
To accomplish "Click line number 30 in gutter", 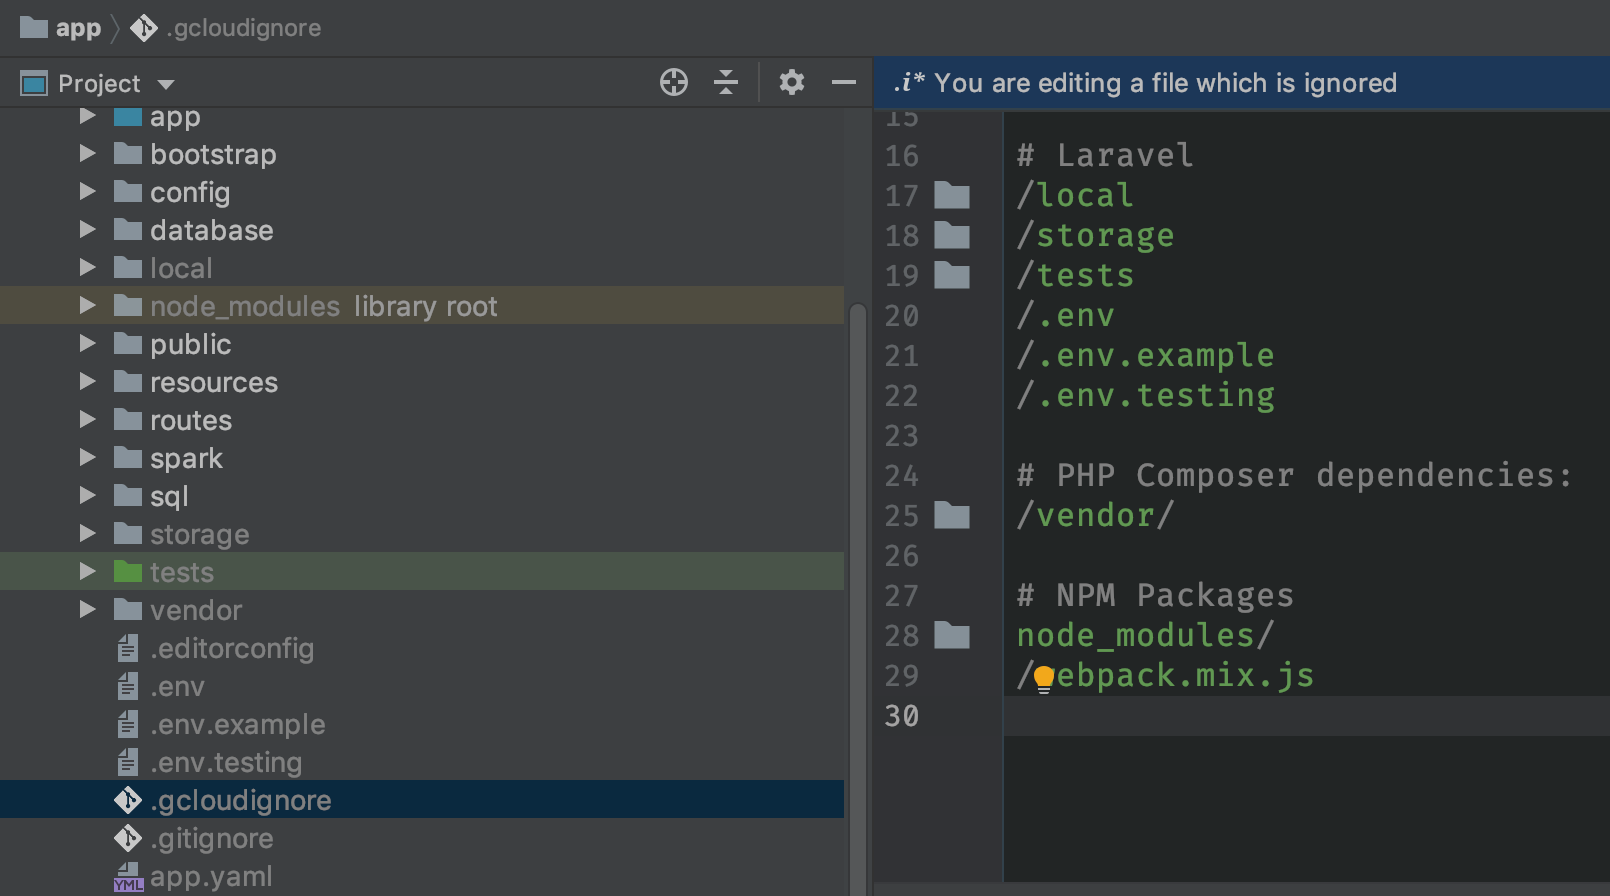I will tap(901, 716).
